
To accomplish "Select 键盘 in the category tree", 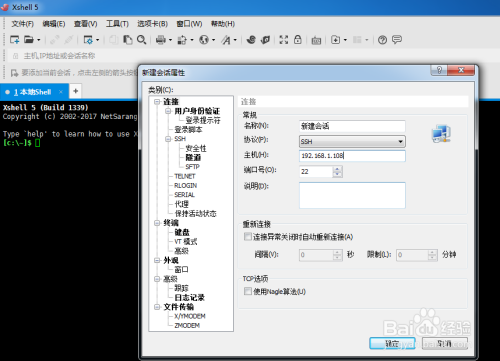I will tap(182, 232).
